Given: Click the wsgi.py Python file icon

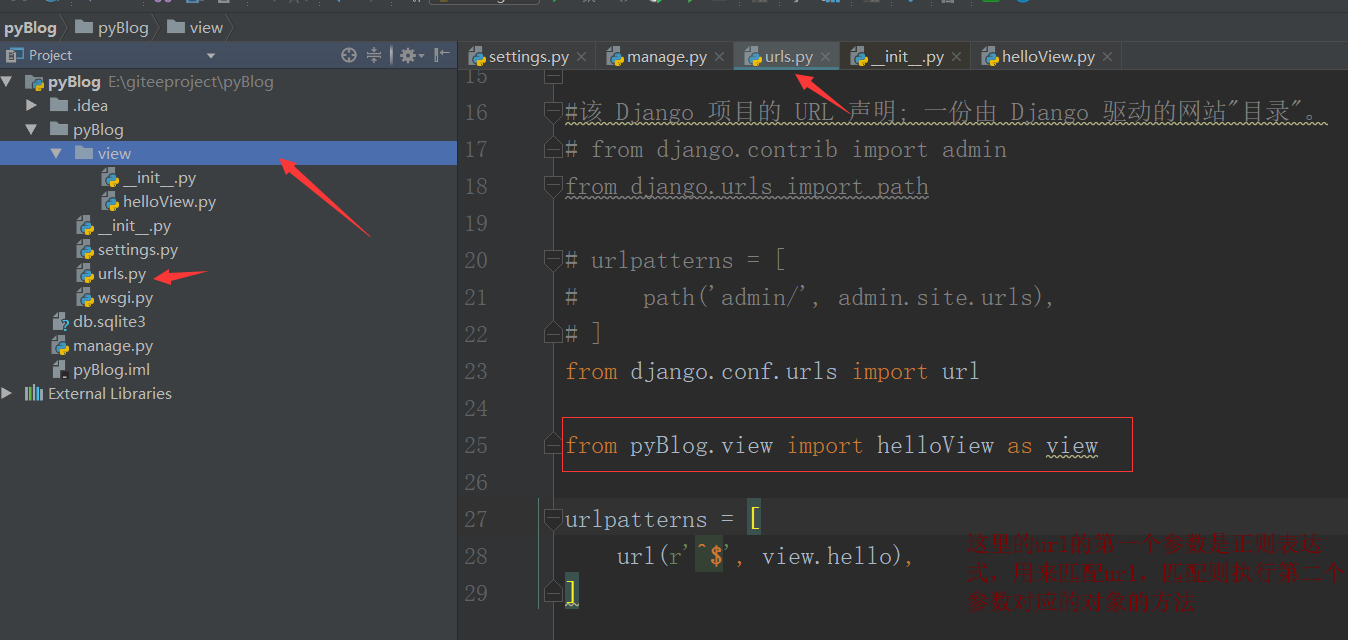Looking at the screenshot, I should point(86,297).
